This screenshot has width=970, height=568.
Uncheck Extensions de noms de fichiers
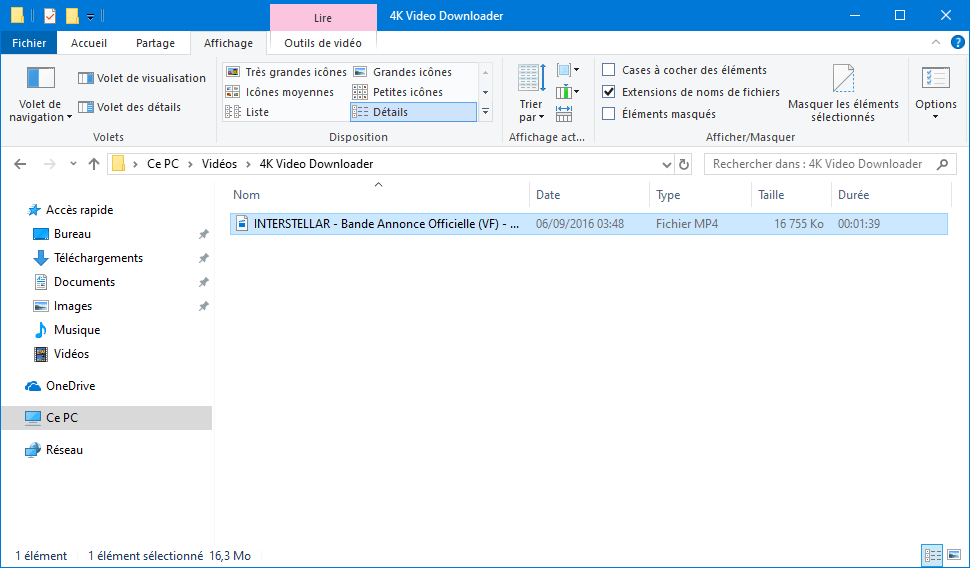pos(609,92)
